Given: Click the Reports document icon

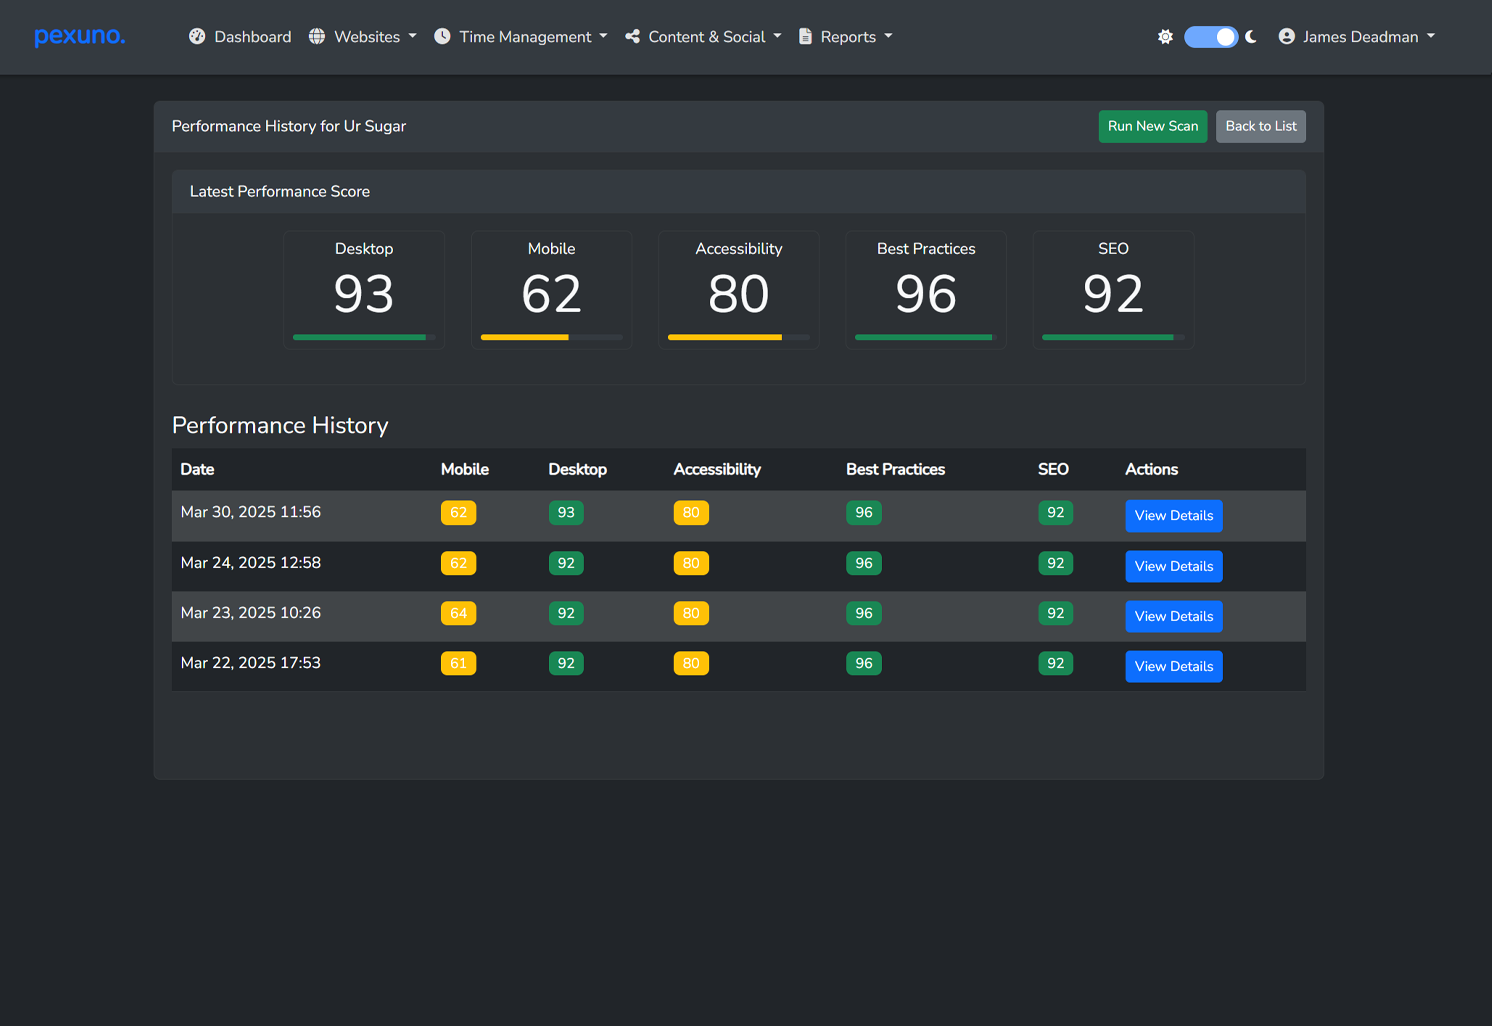Looking at the screenshot, I should click(x=805, y=37).
